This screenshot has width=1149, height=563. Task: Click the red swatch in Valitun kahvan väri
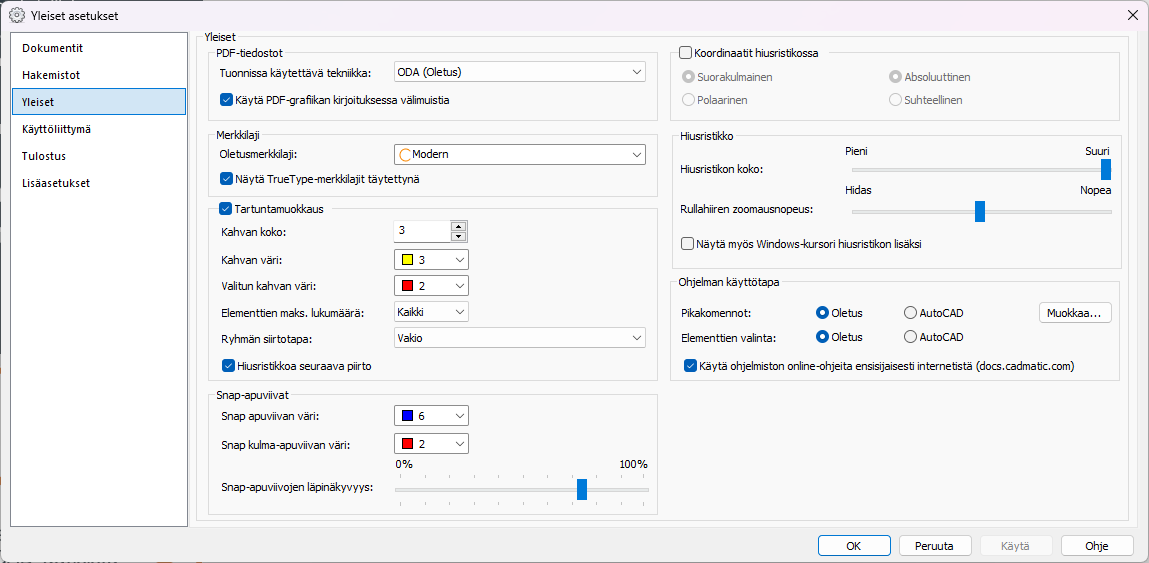408,286
